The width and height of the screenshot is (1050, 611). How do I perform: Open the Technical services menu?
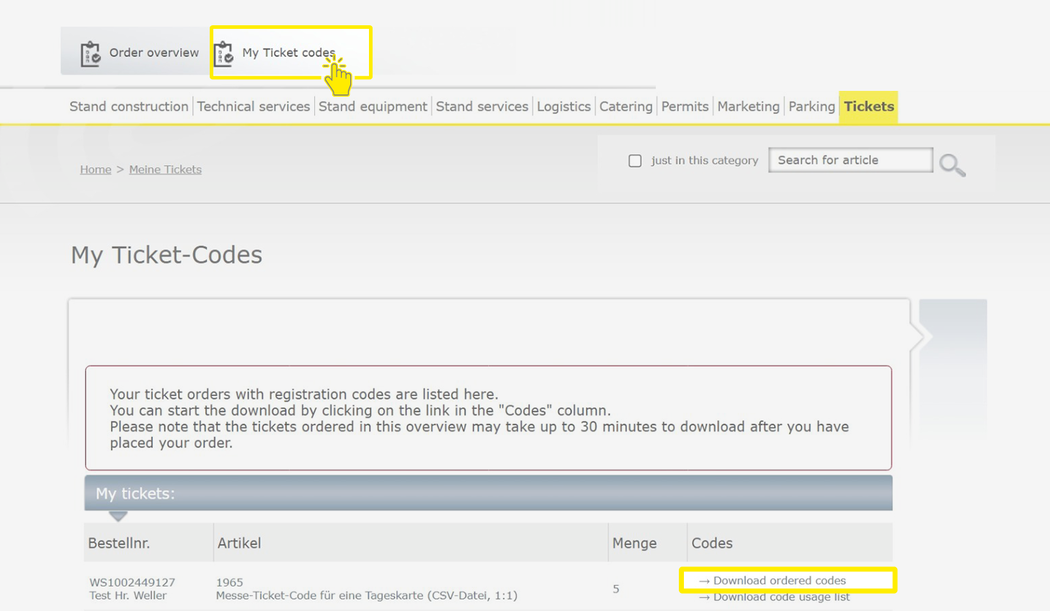pyautogui.click(x=253, y=107)
